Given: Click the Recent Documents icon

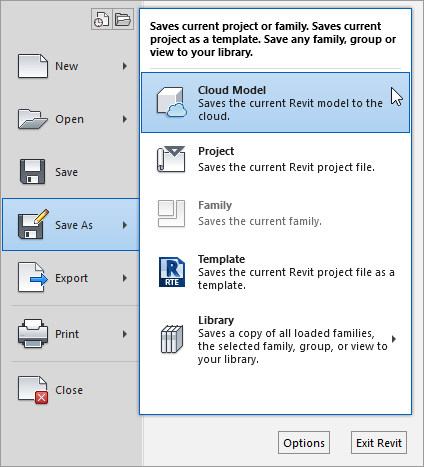Looking at the screenshot, I should 102,19.
